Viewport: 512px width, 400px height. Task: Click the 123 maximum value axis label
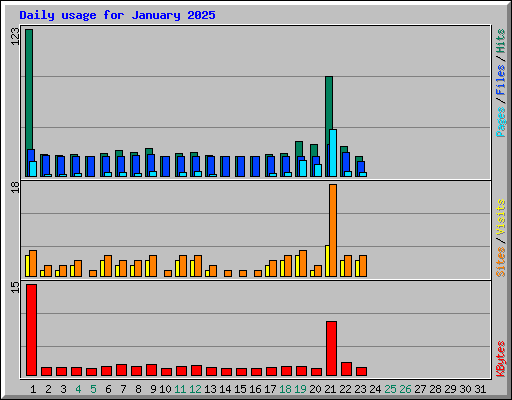(x=15, y=37)
